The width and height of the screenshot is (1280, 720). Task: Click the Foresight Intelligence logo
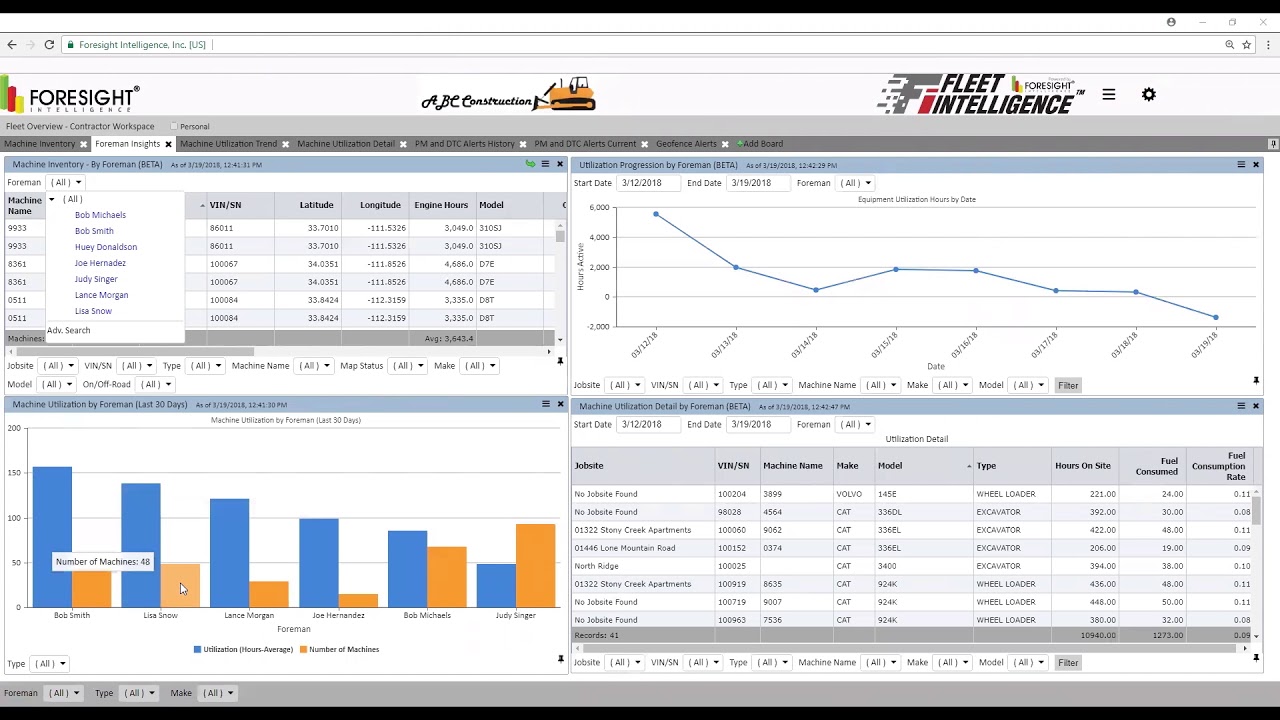click(70, 97)
